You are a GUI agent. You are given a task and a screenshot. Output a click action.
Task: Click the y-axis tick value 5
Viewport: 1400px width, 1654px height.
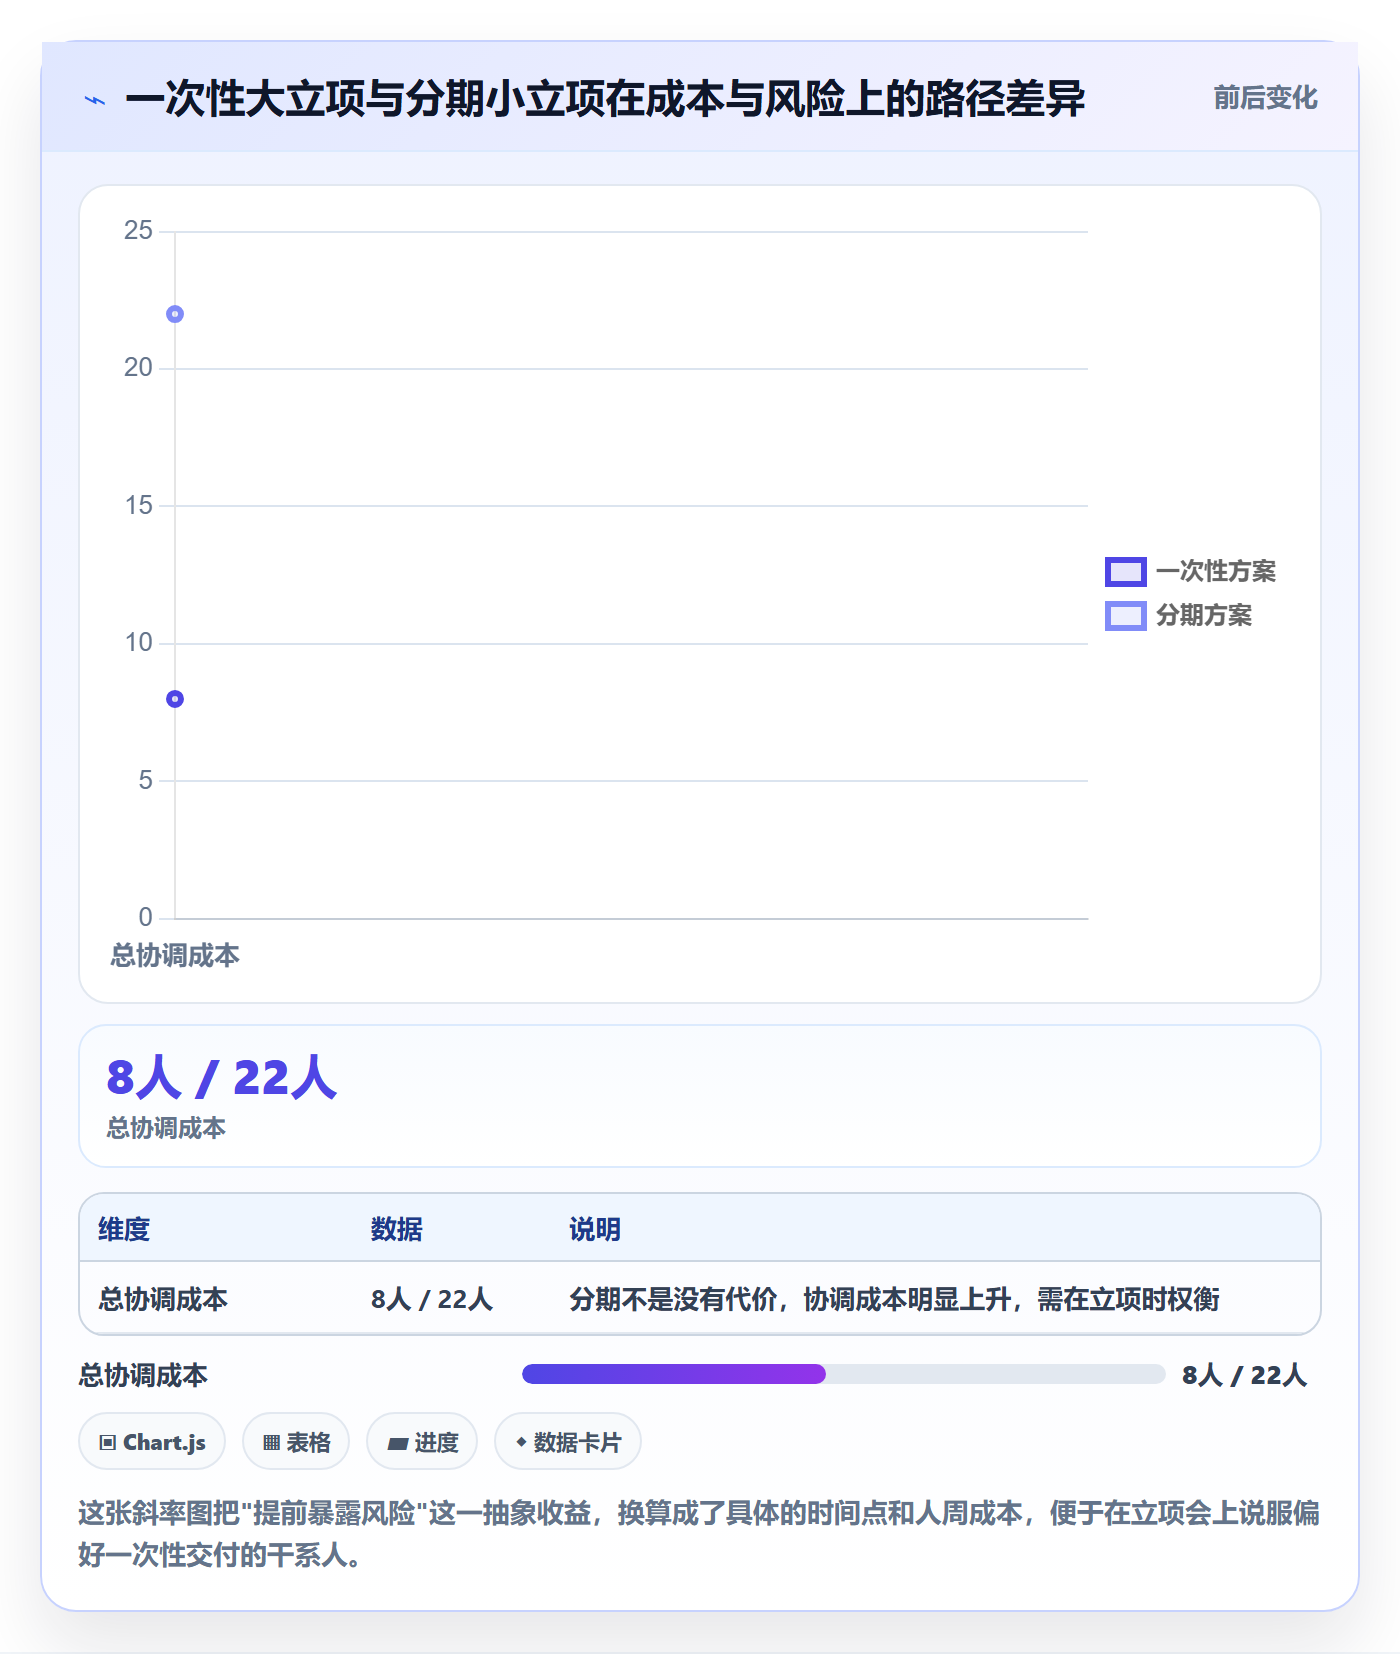(146, 780)
